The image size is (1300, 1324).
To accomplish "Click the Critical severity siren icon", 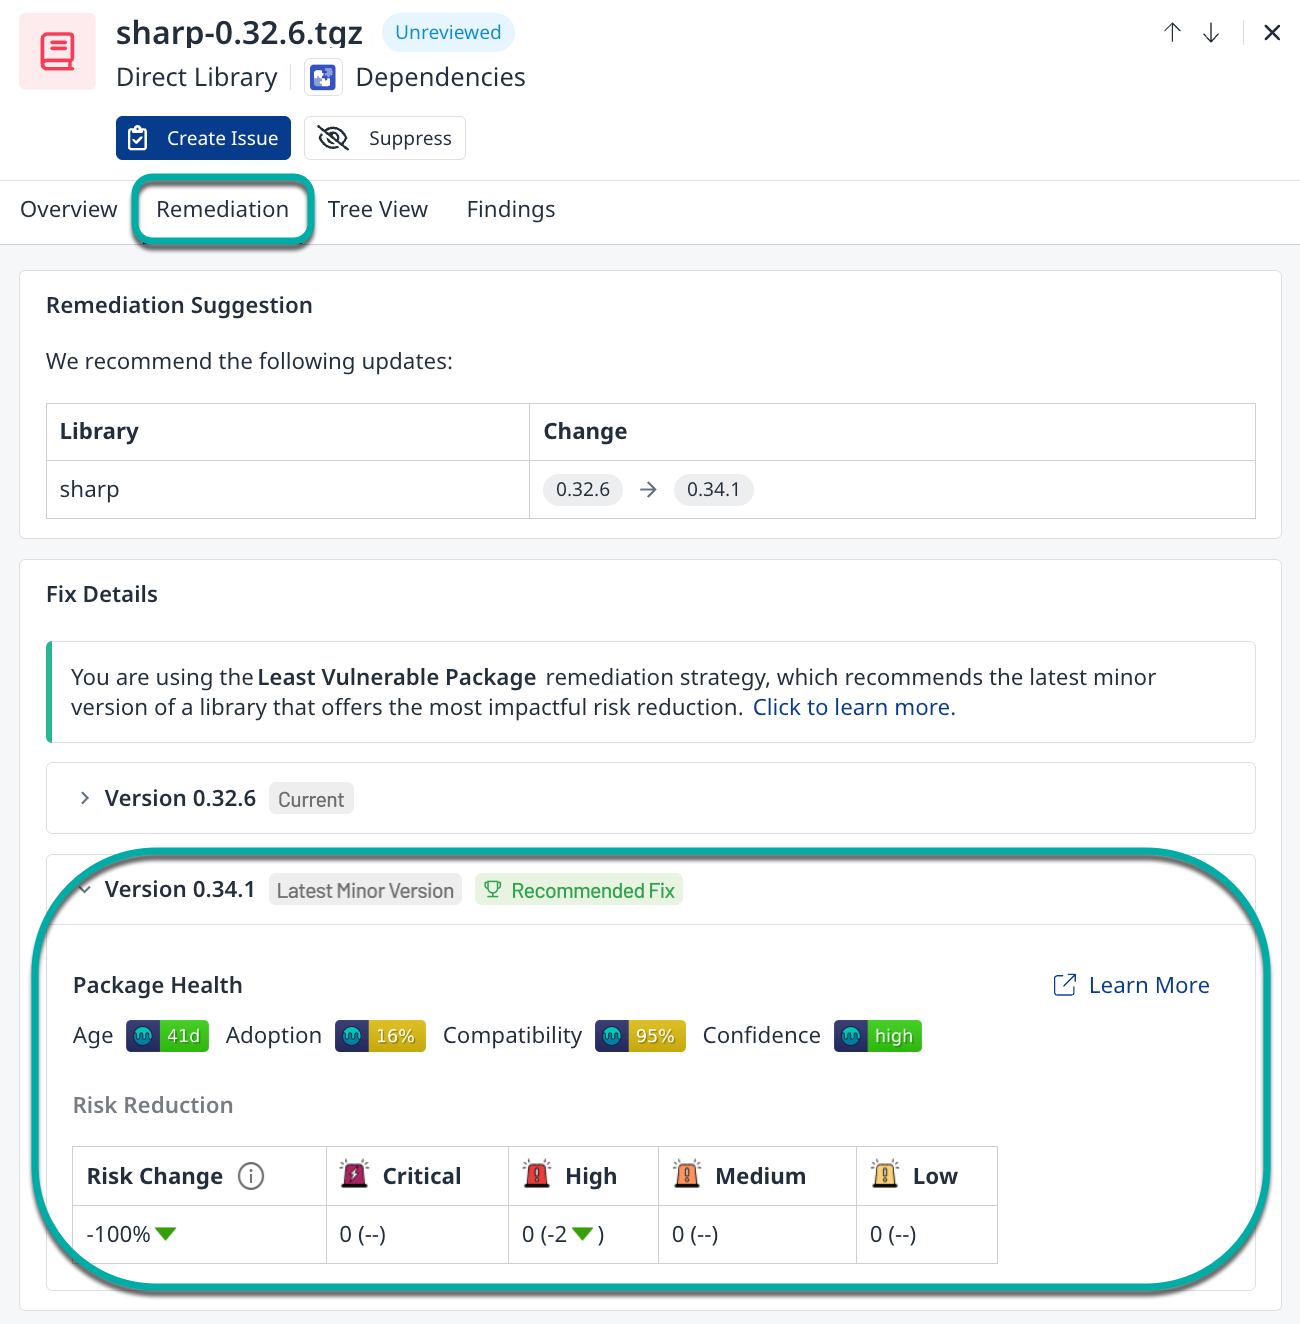I will [x=354, y=1174].
